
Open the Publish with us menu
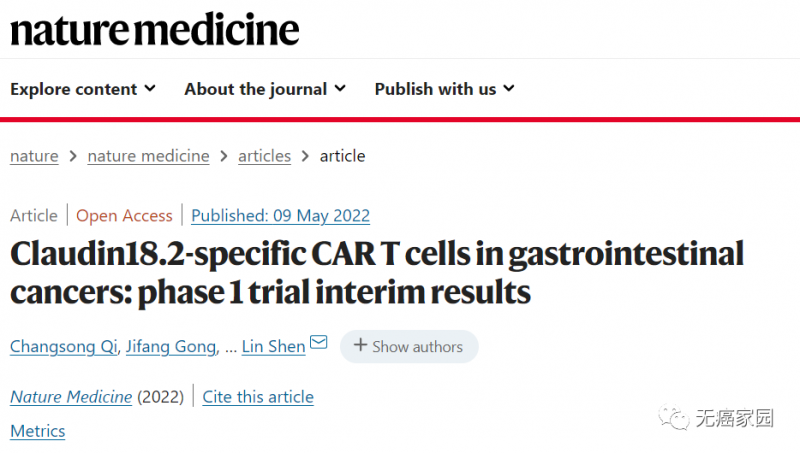point(435,89)
